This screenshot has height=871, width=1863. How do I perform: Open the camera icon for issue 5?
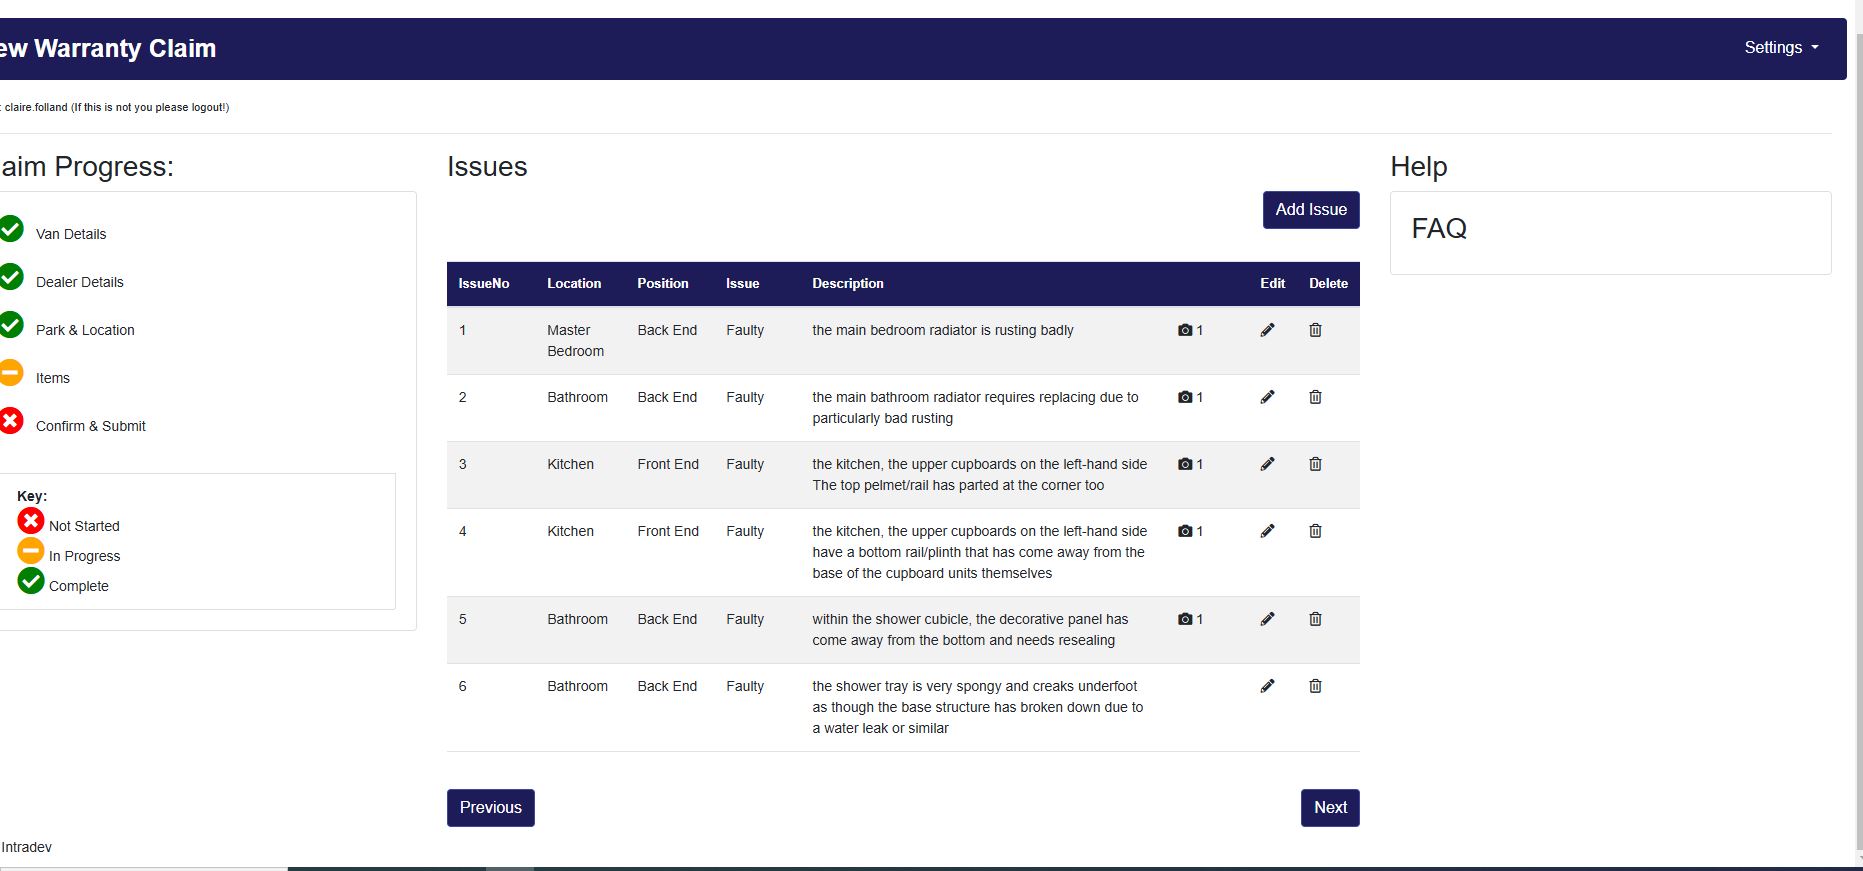tap(1185, 619)
